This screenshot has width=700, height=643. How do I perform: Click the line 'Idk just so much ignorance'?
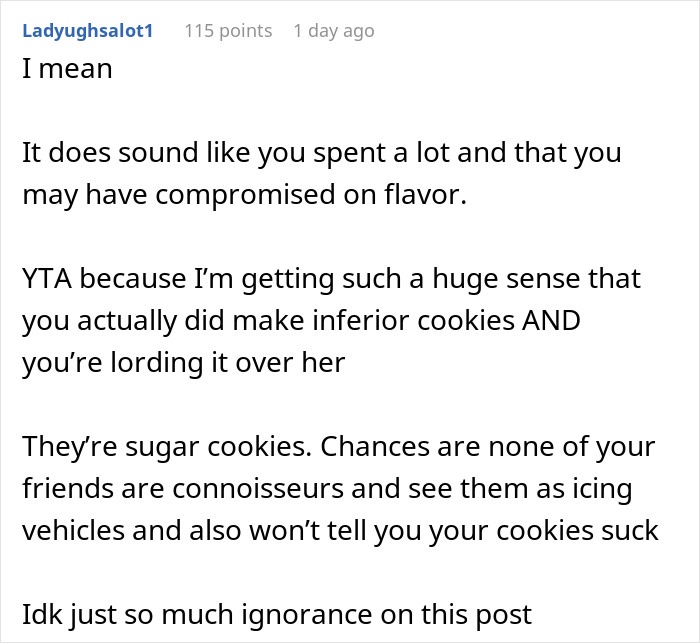pos(277,614)
